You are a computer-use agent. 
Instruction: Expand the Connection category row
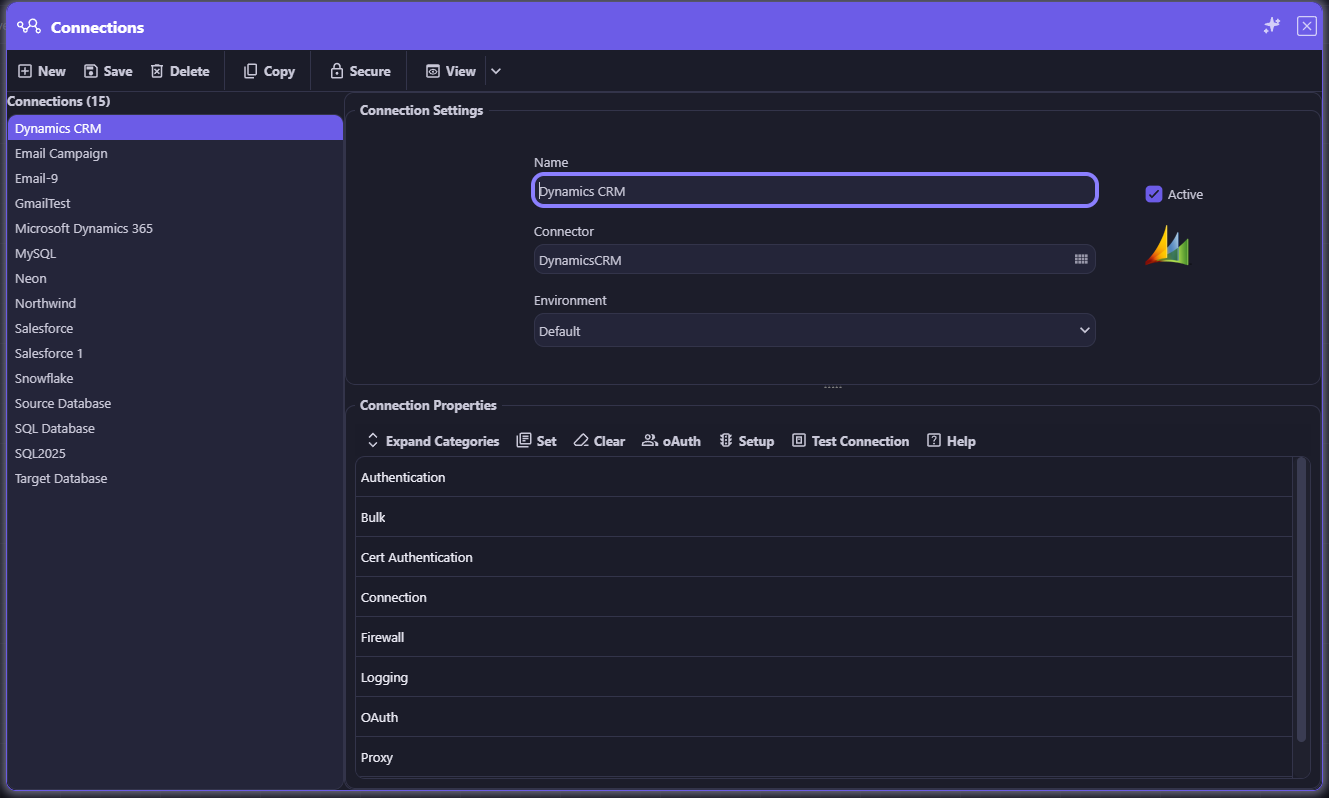[824, 597]
